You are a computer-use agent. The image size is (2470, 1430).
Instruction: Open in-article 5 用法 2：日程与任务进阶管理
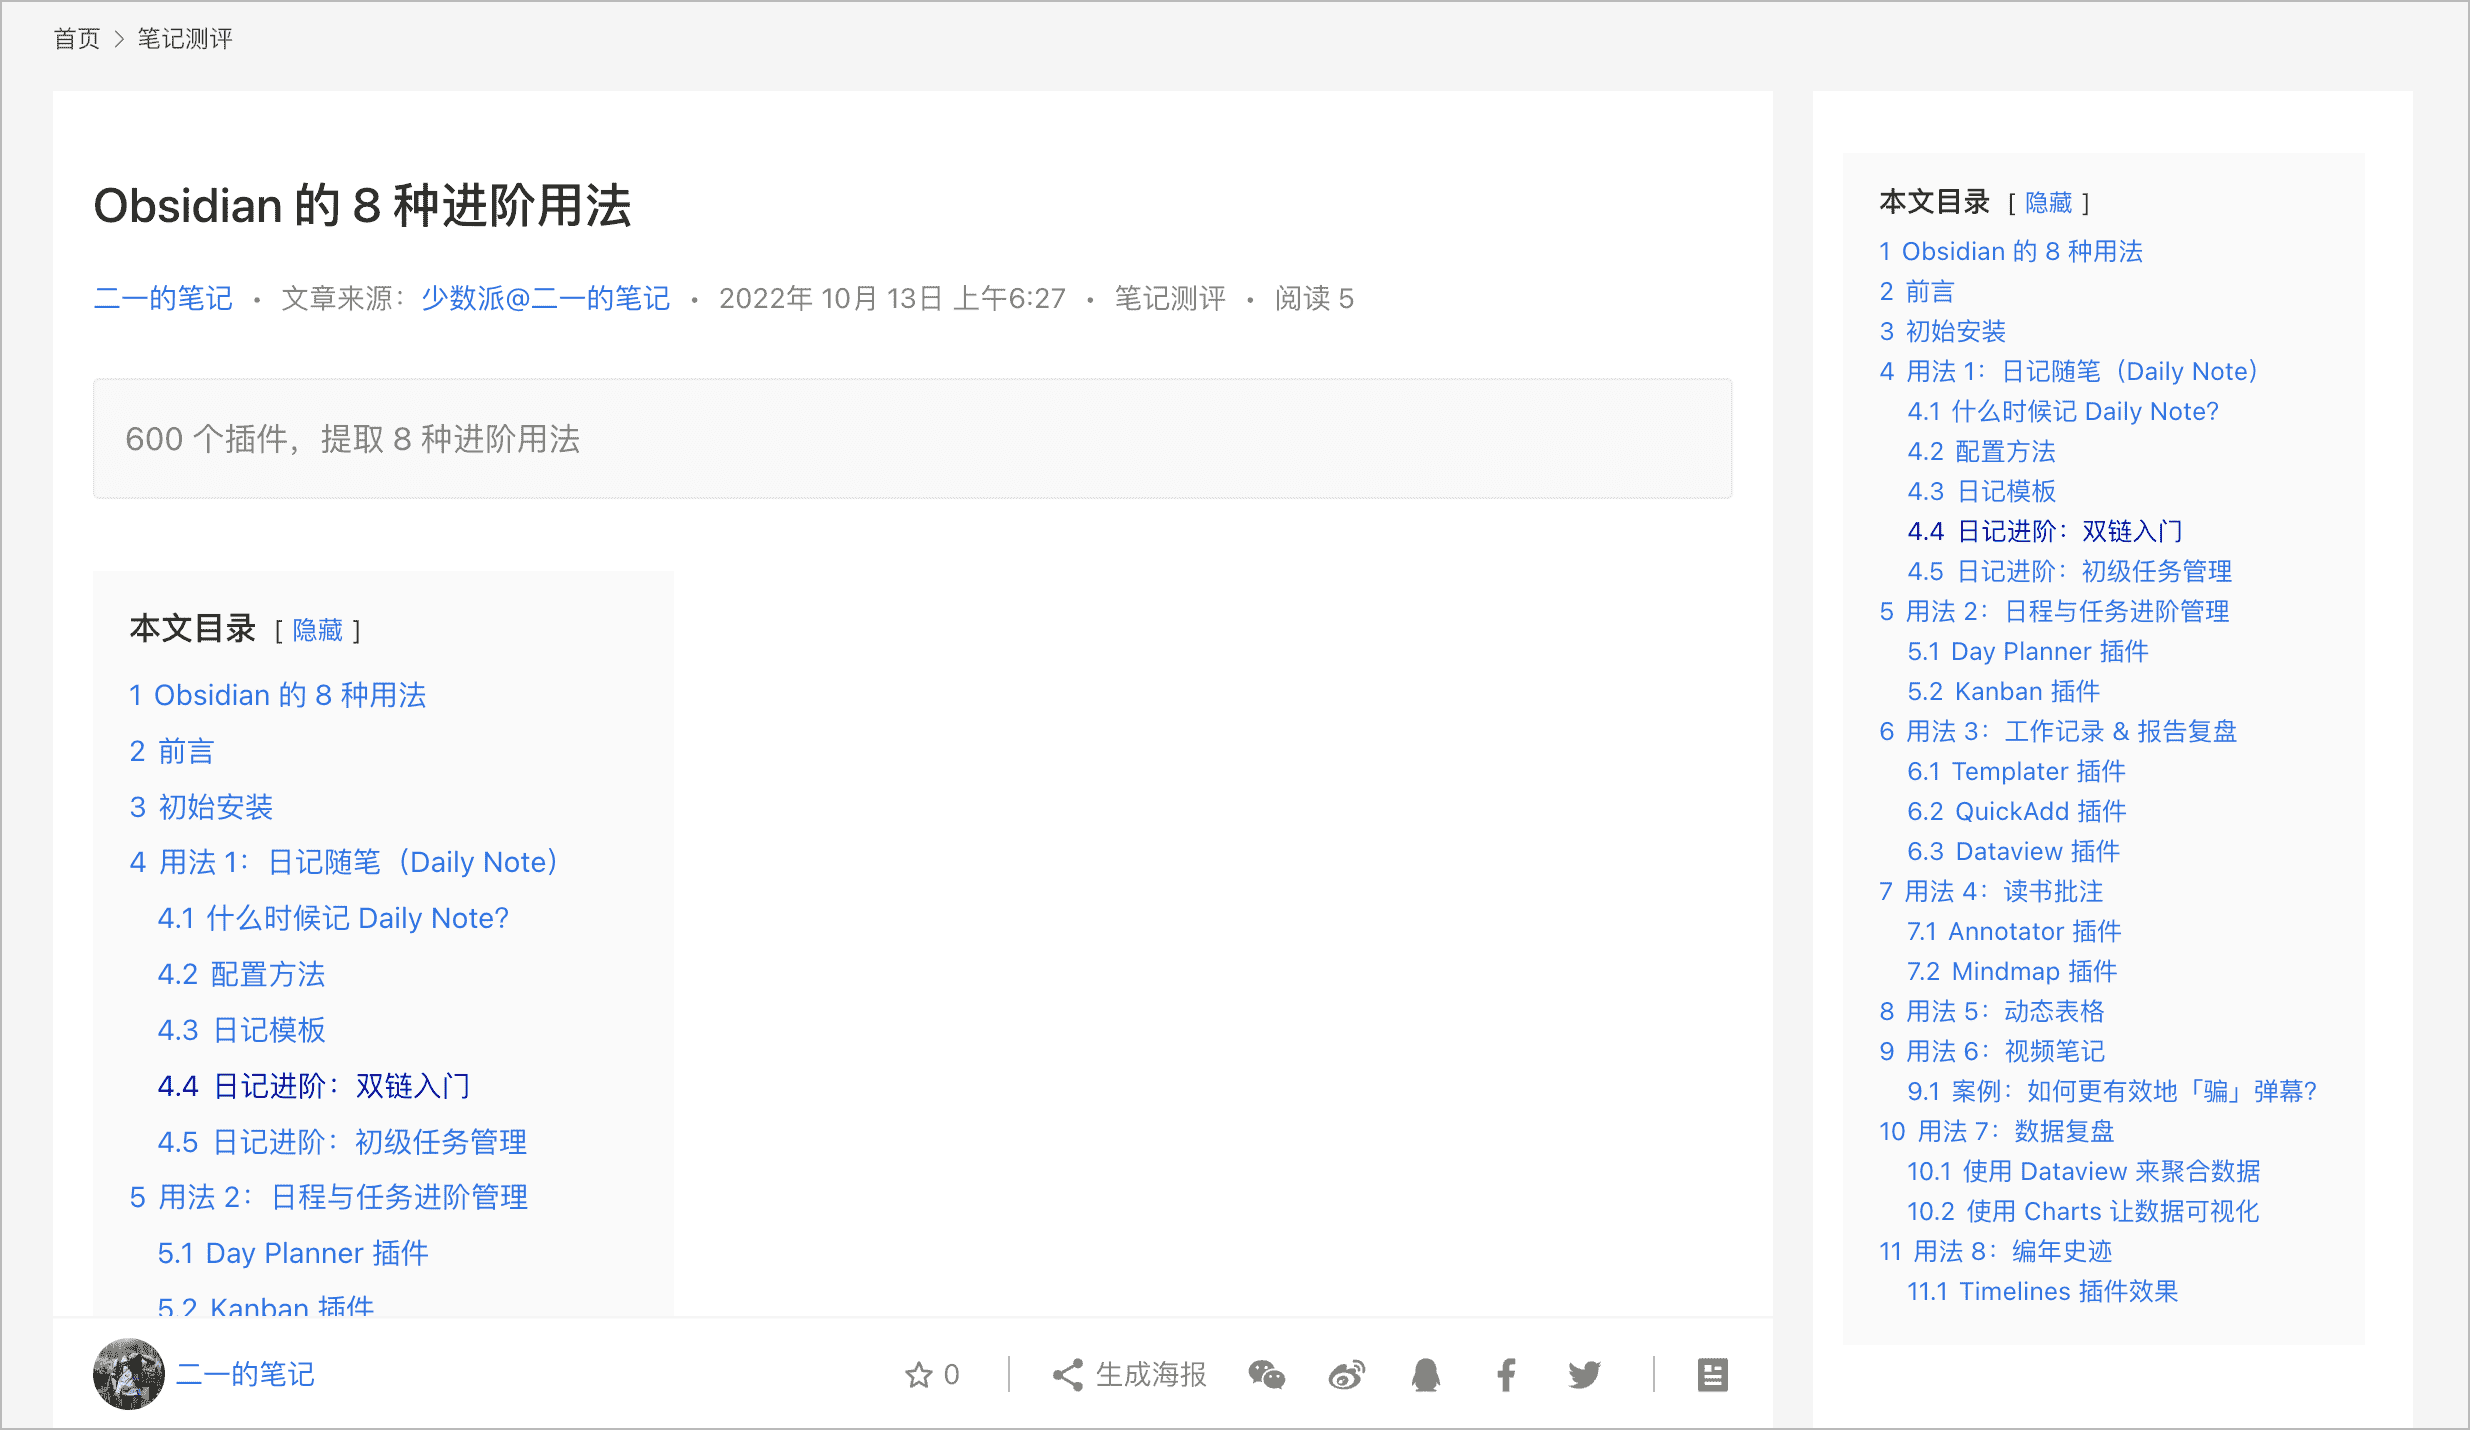(329, 1197)
